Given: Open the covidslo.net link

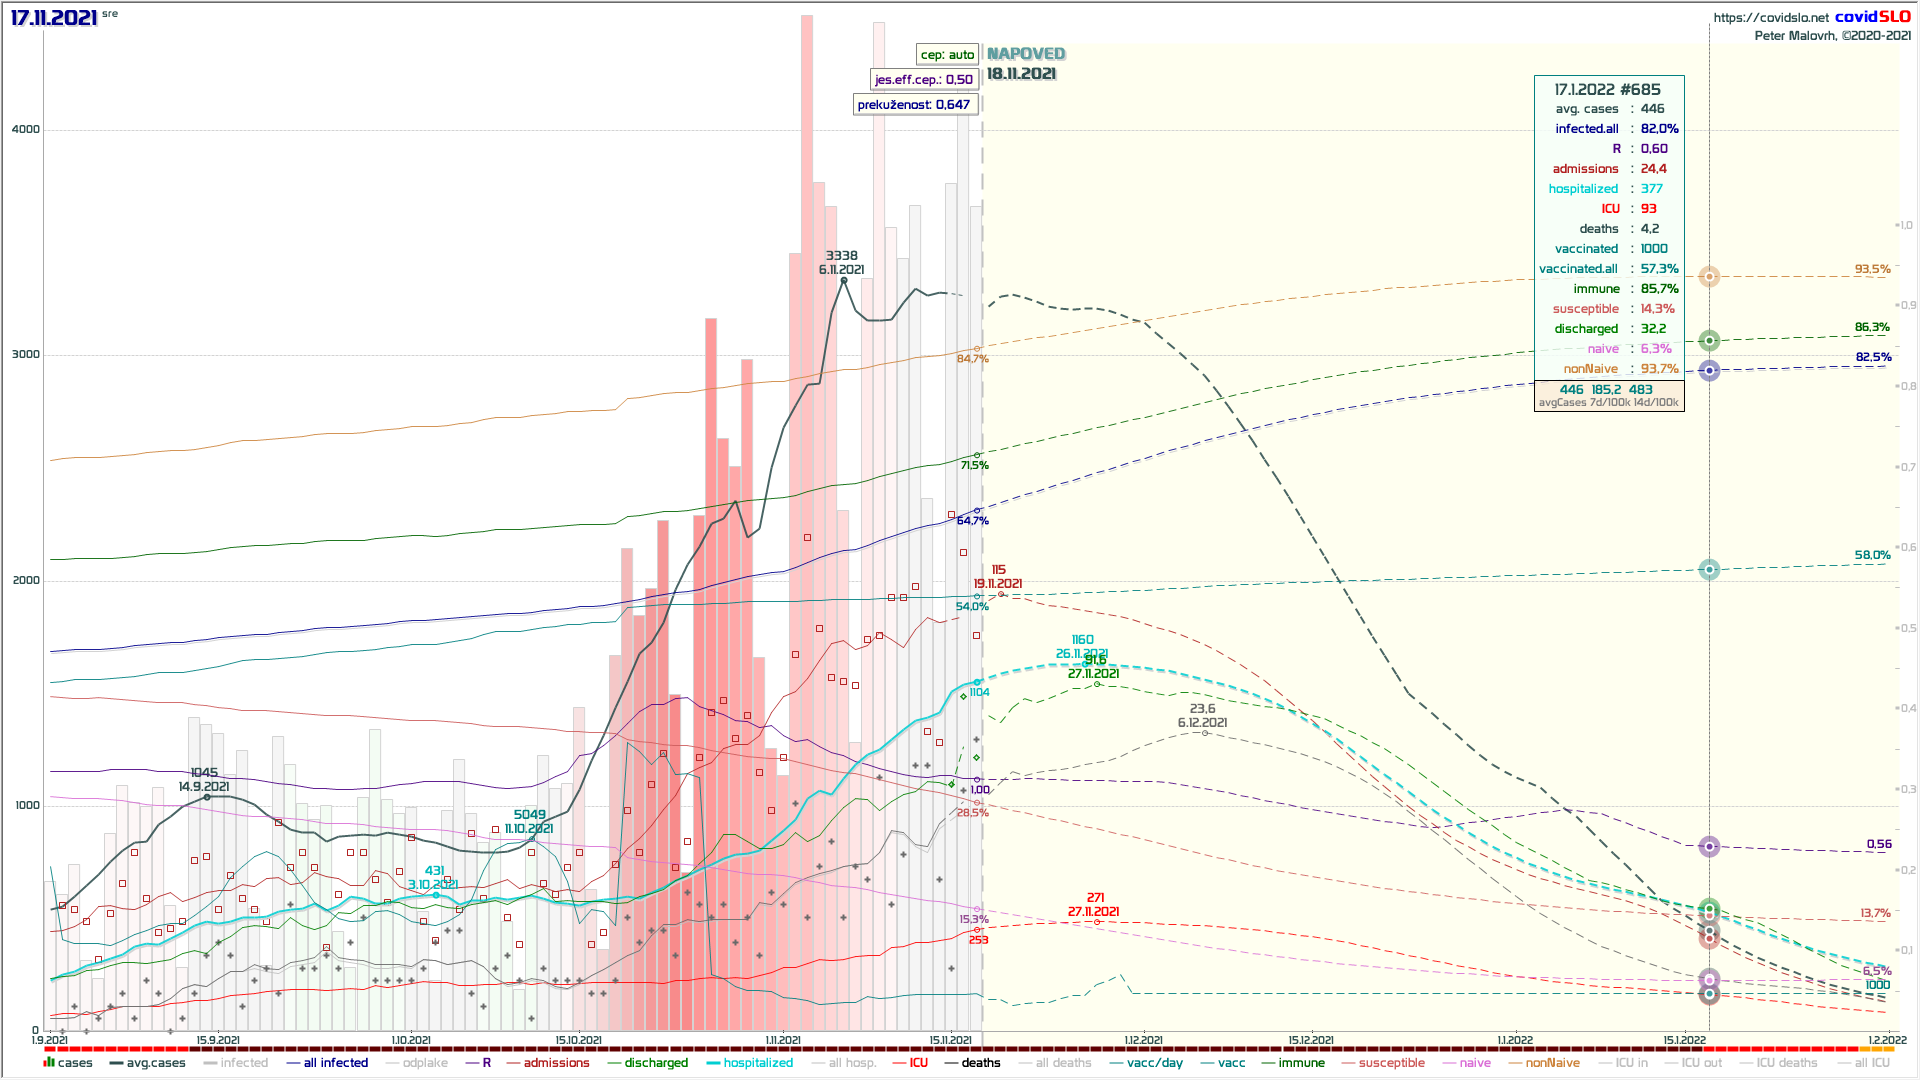Looking at the screenshot, I should 1770,18.
